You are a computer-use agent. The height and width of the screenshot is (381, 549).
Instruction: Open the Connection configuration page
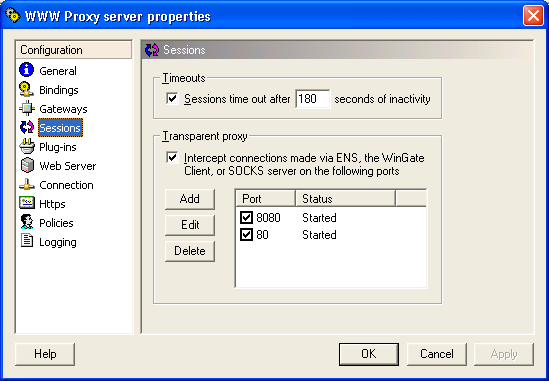click(x=66, y=185)
